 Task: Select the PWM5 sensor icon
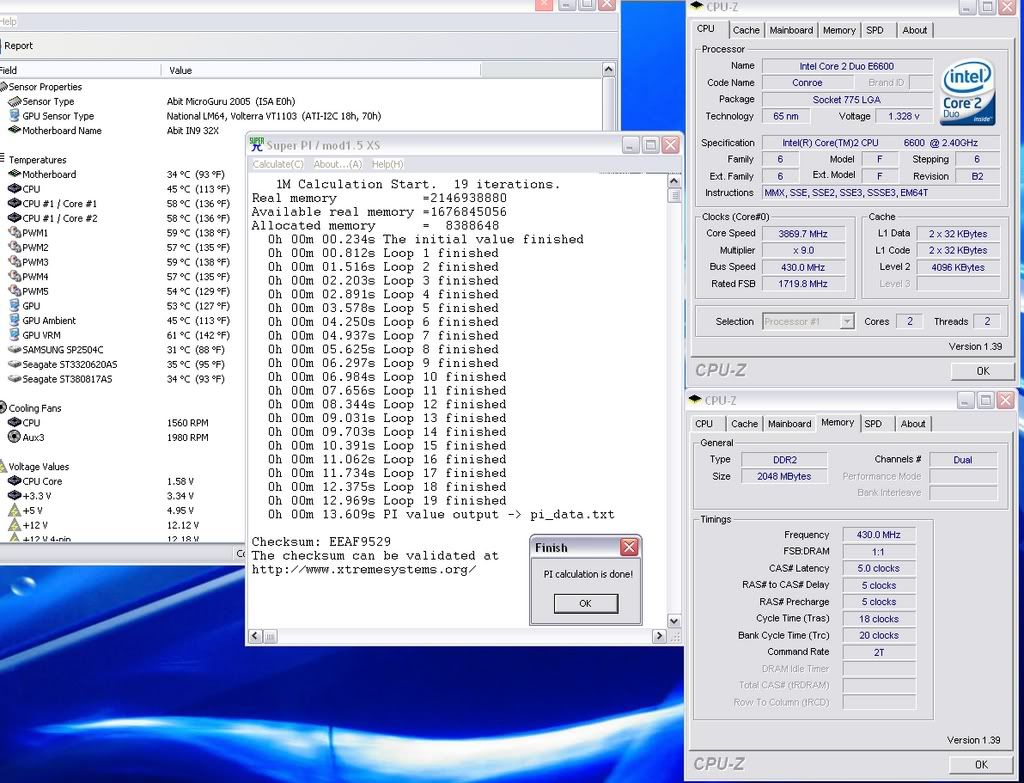tap(14, 291)
